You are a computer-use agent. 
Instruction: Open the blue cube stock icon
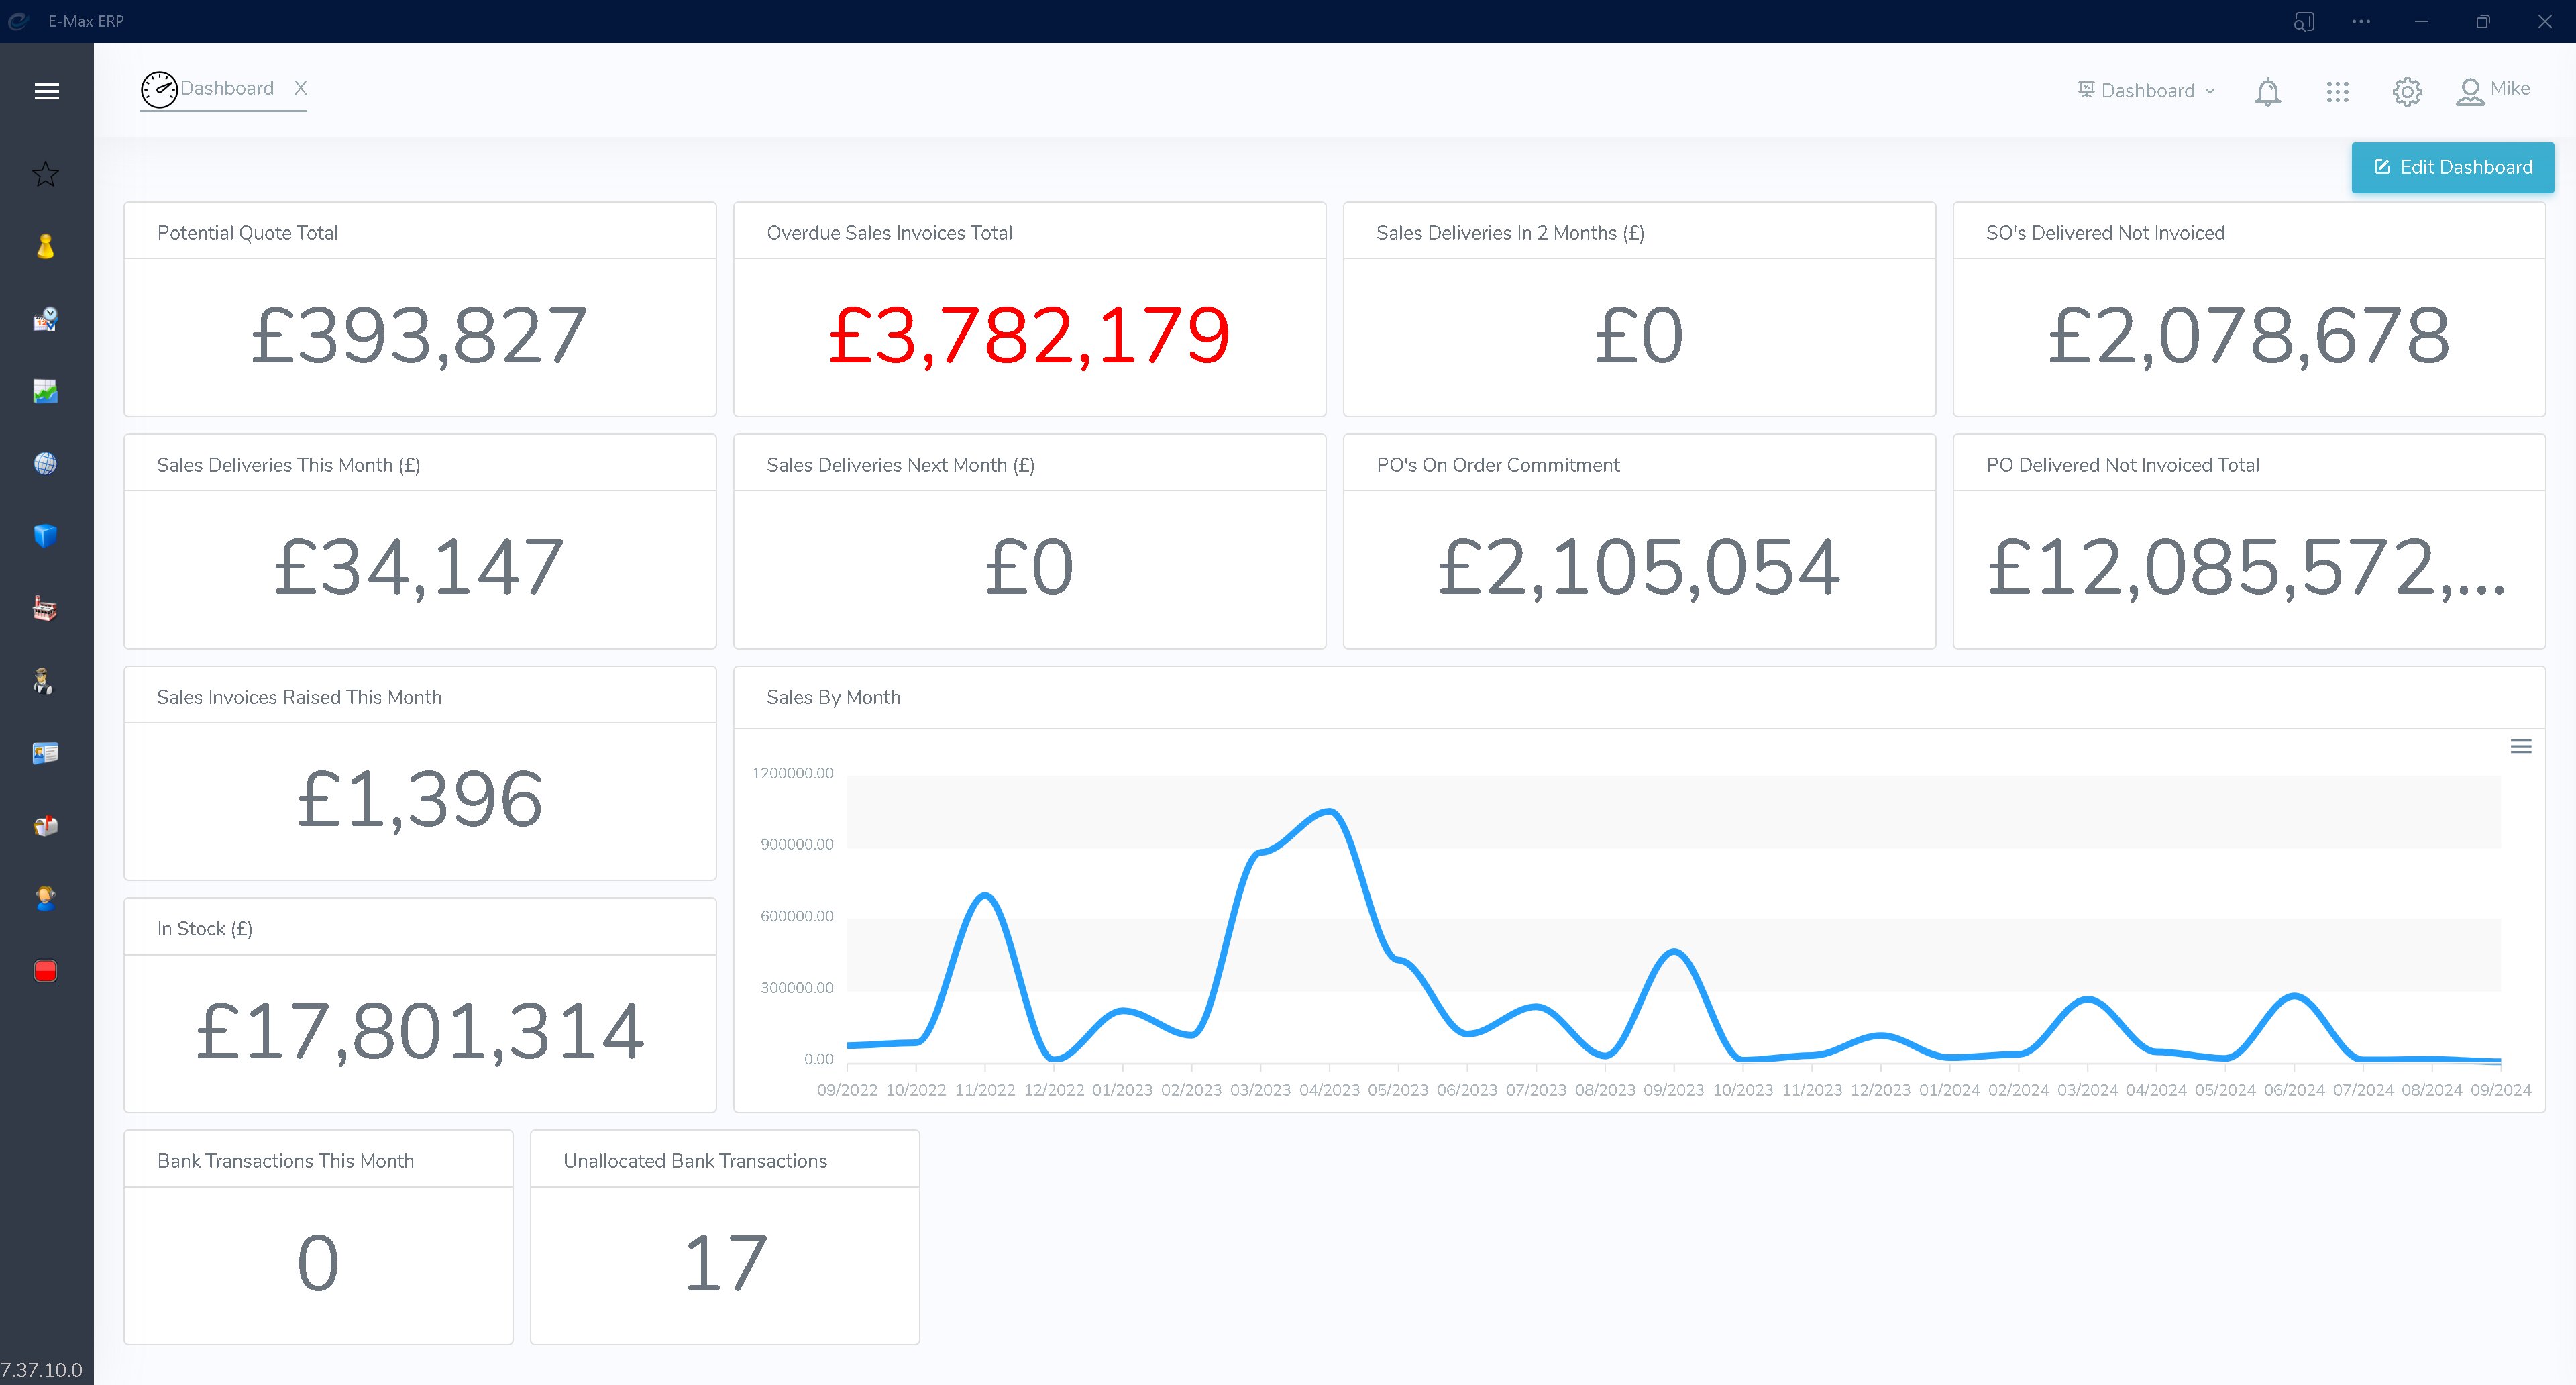click(x=45, y=536)
